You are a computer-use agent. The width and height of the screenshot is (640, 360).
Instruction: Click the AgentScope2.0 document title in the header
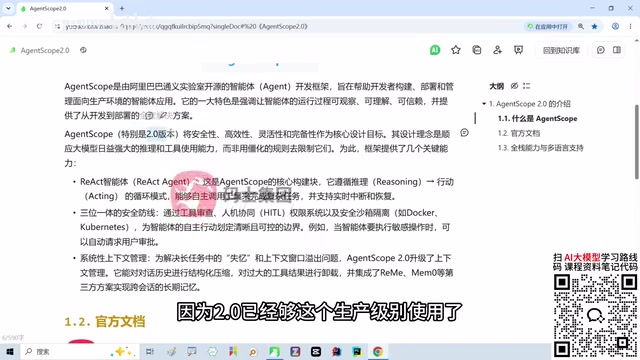pyautogui.click(x=45, y=50)
